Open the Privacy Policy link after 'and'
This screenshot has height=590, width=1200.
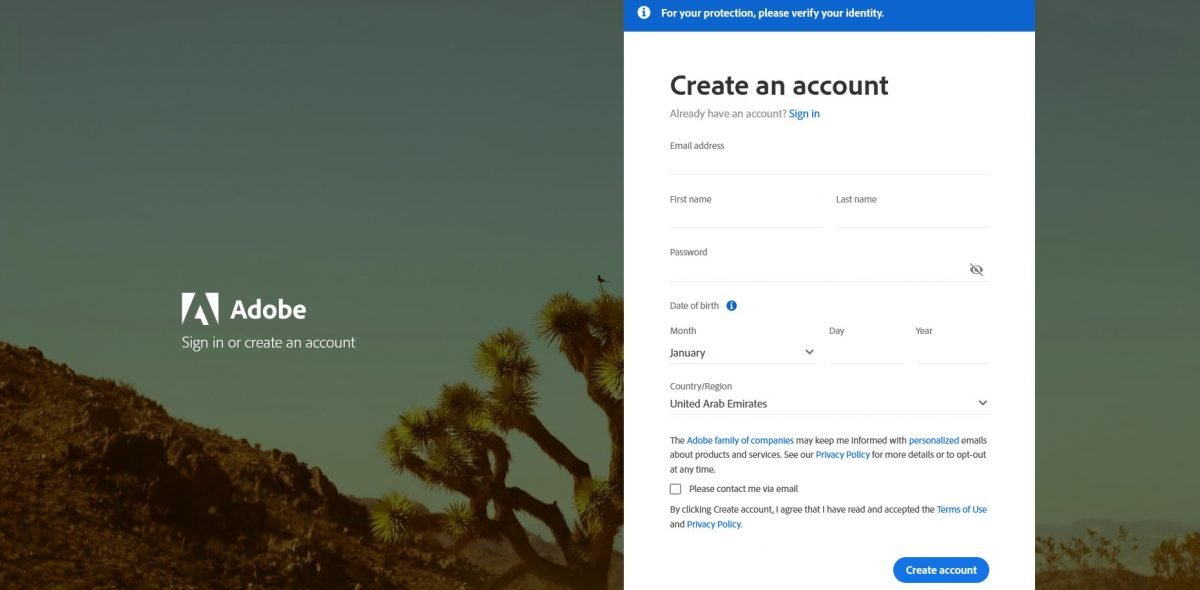point(714,524)
